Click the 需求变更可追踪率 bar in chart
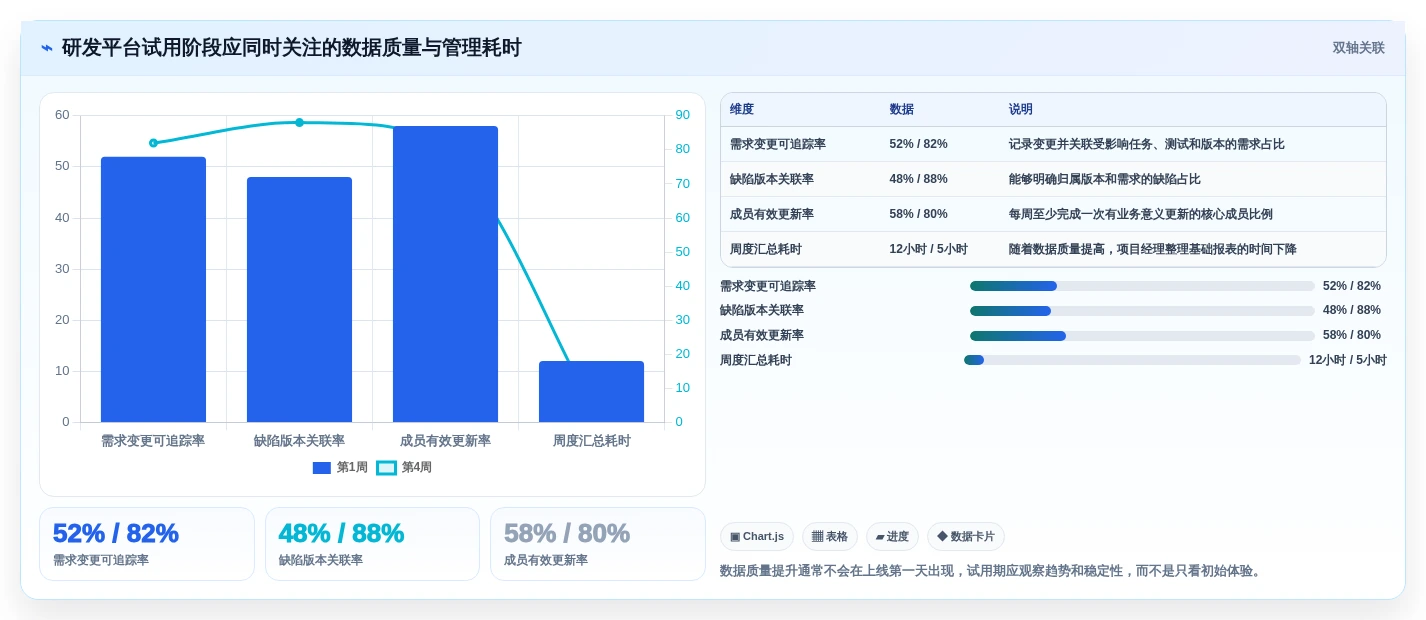 [x=153, y=289]
